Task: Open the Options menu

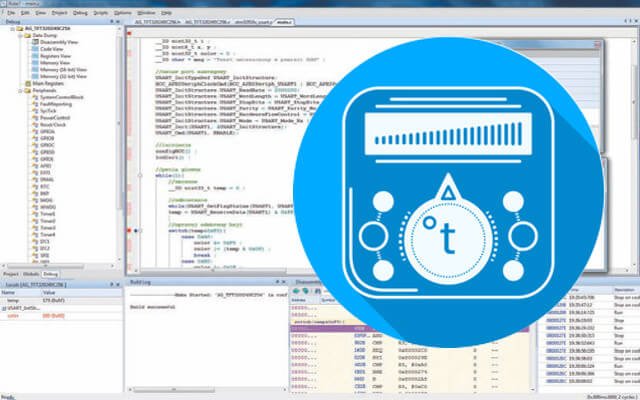Action: [122, 13]
